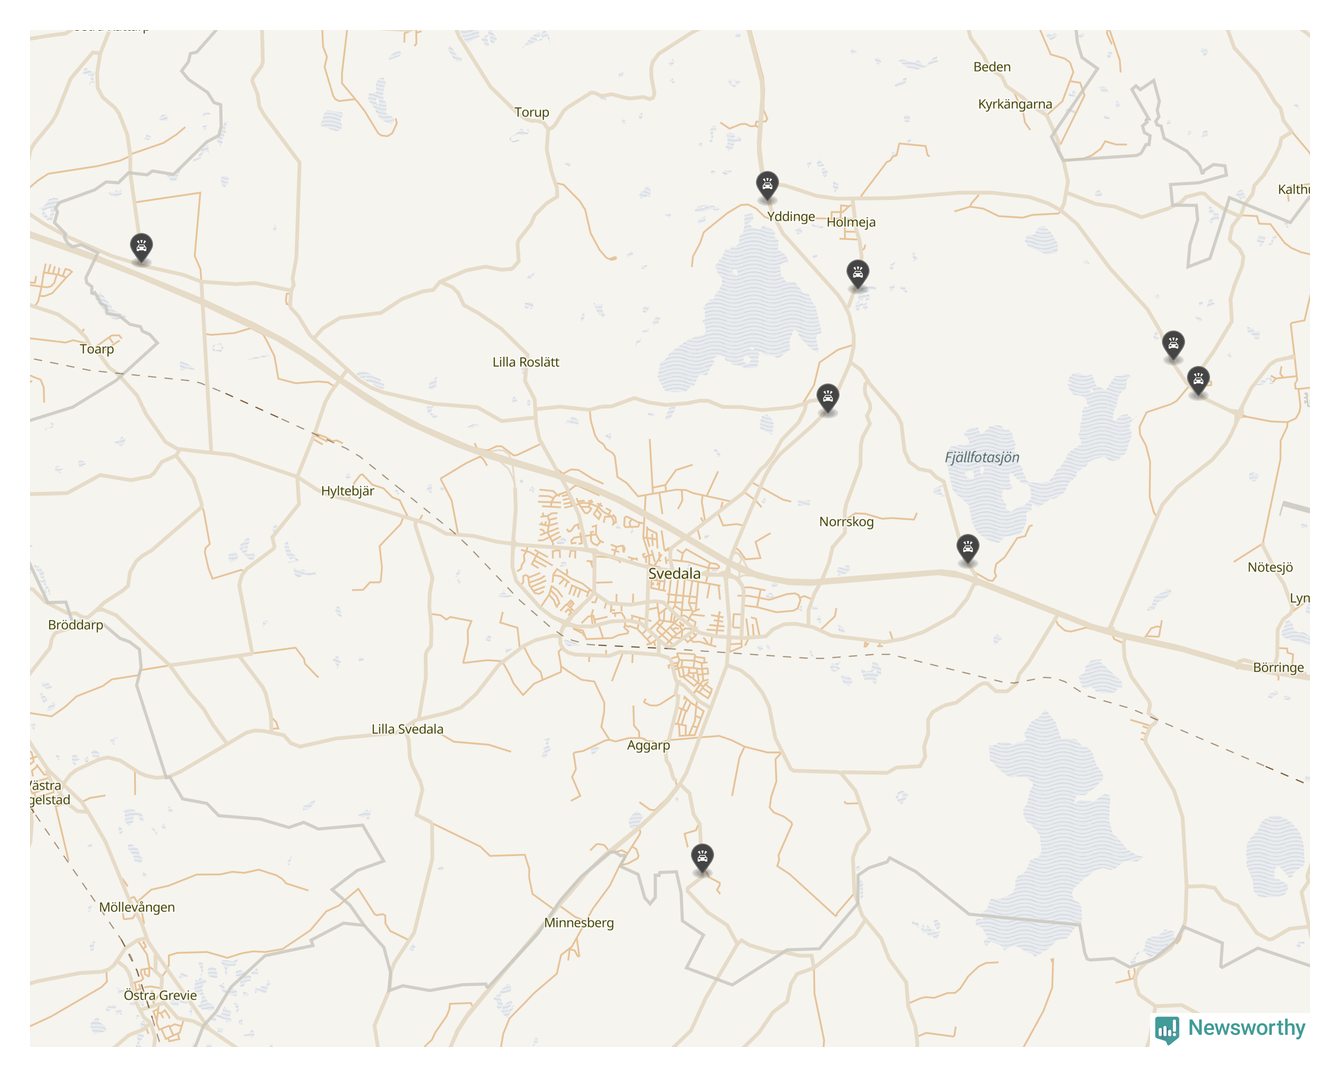Click the car marker at Yddinge
The width and height of the screenshot is (1340, 1077).
point(767,185)
